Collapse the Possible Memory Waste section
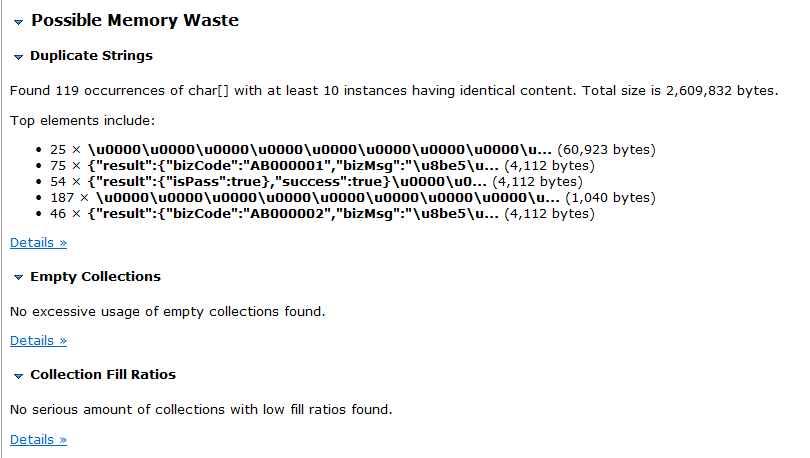 (19, 22)
